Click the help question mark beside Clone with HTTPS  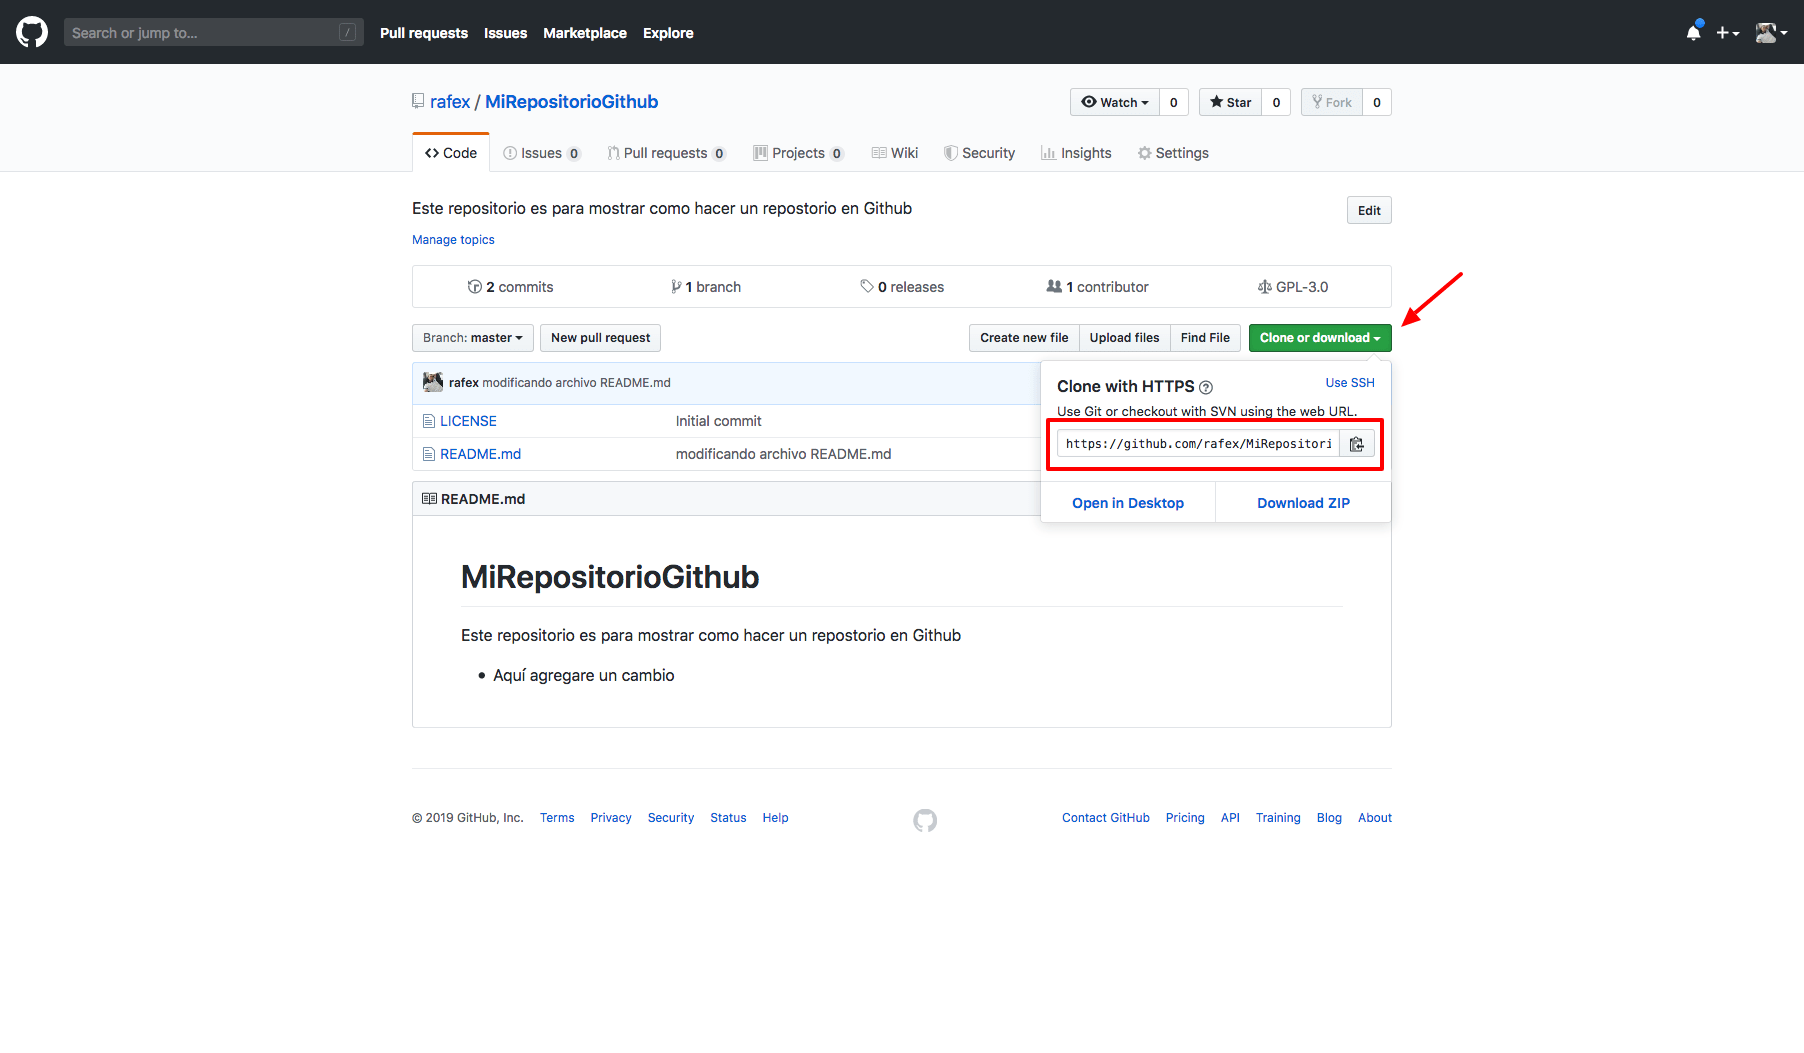coord(1207,387)
